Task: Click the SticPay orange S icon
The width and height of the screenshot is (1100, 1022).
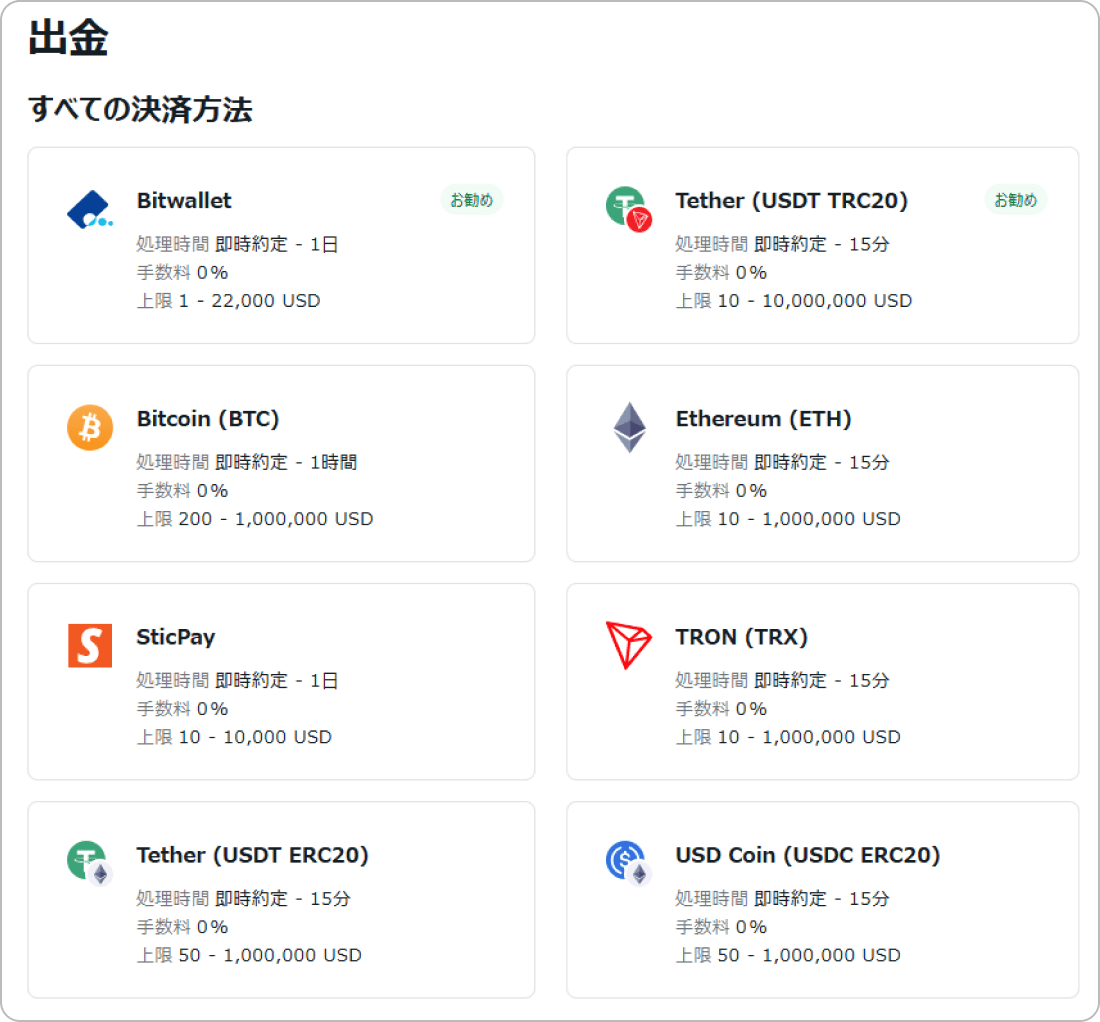Action: [90, 645]
